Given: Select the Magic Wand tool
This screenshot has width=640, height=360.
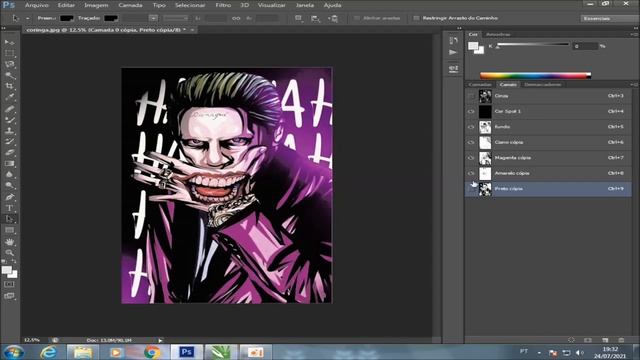Looking at the screenshot, I should tap(9, 75).
